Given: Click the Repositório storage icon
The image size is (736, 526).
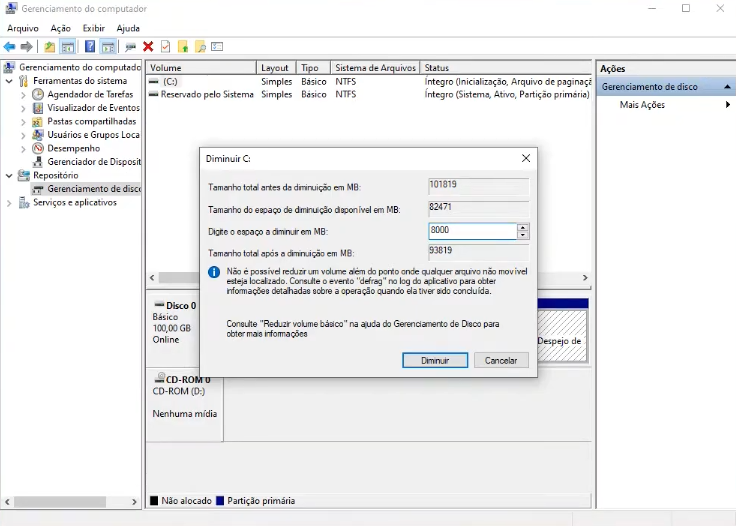Looking at the screenshot, I should 23,175.
